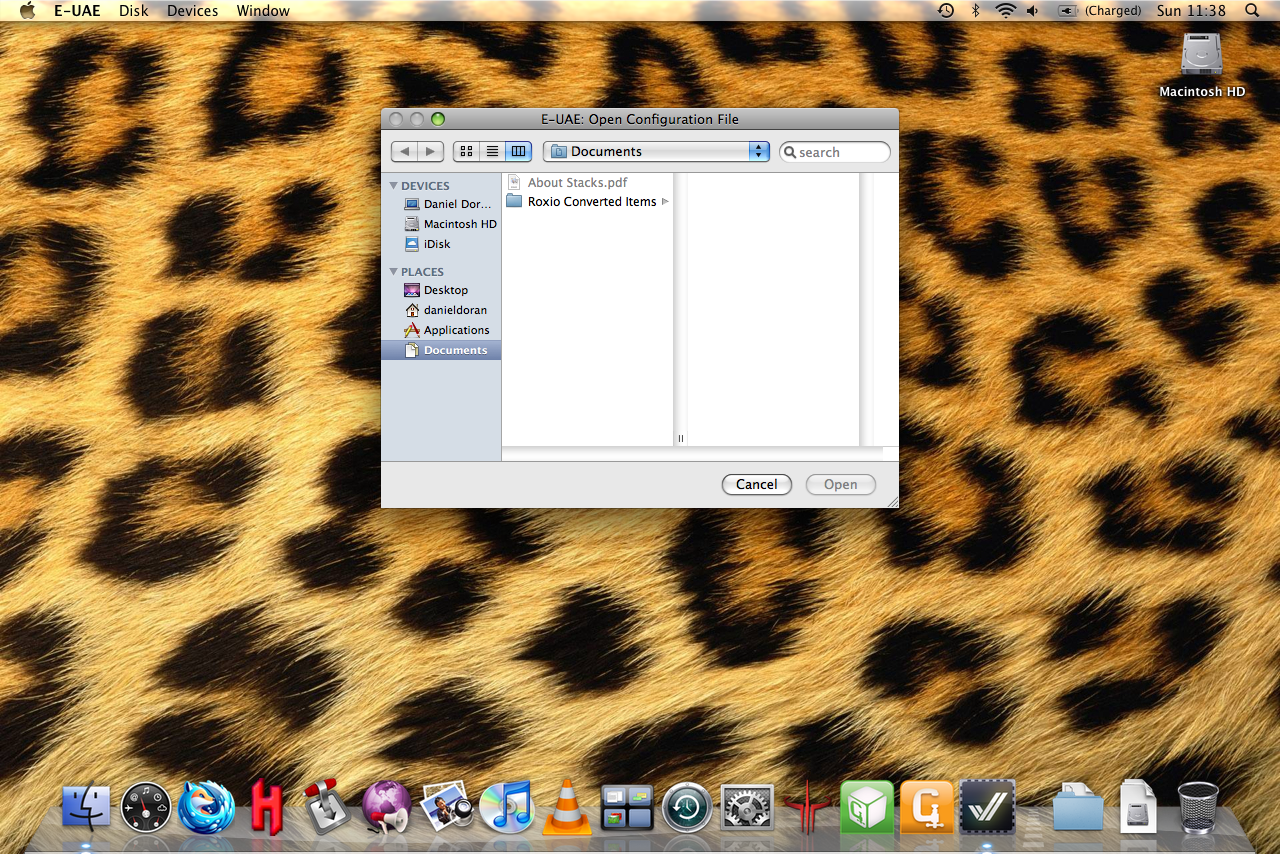The width and height of the screenshot is (1280, 854).
Task: Launch the red Quake emblem Dock icon
Action: (807, 808)
